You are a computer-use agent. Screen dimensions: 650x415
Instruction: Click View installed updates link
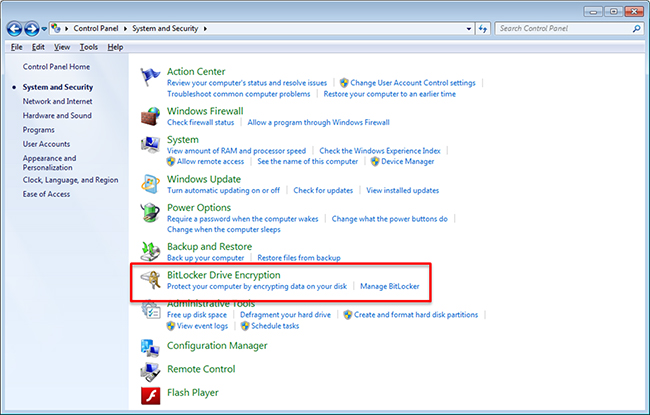tap(403, 190)
